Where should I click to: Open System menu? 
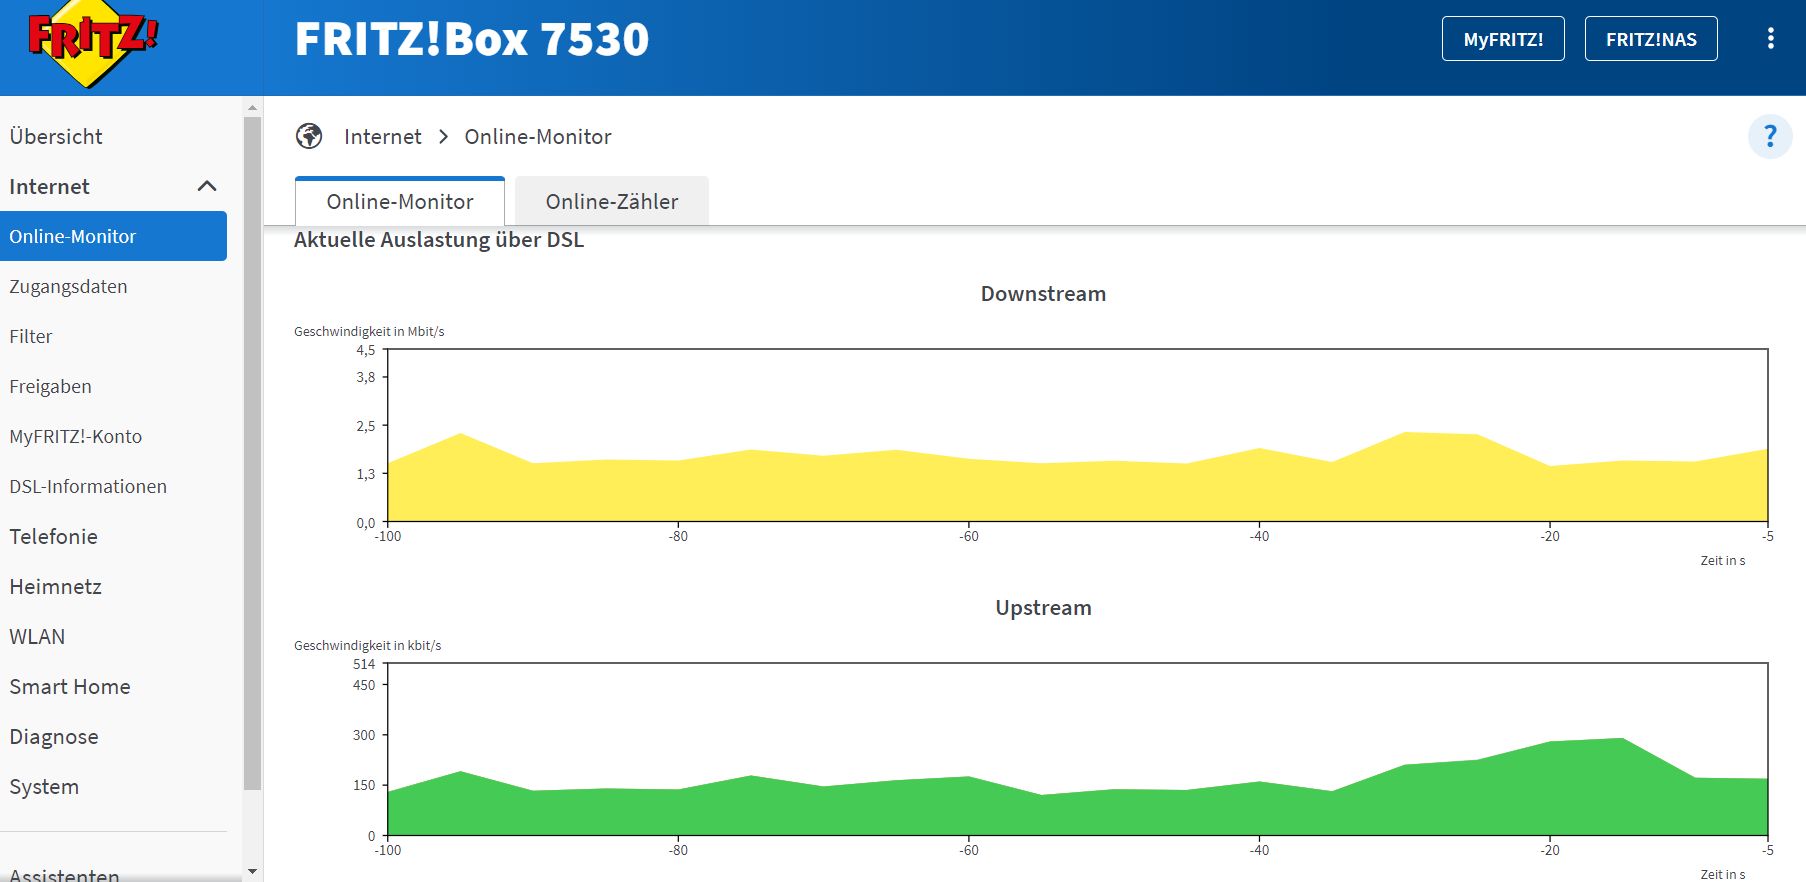point(44,786)
